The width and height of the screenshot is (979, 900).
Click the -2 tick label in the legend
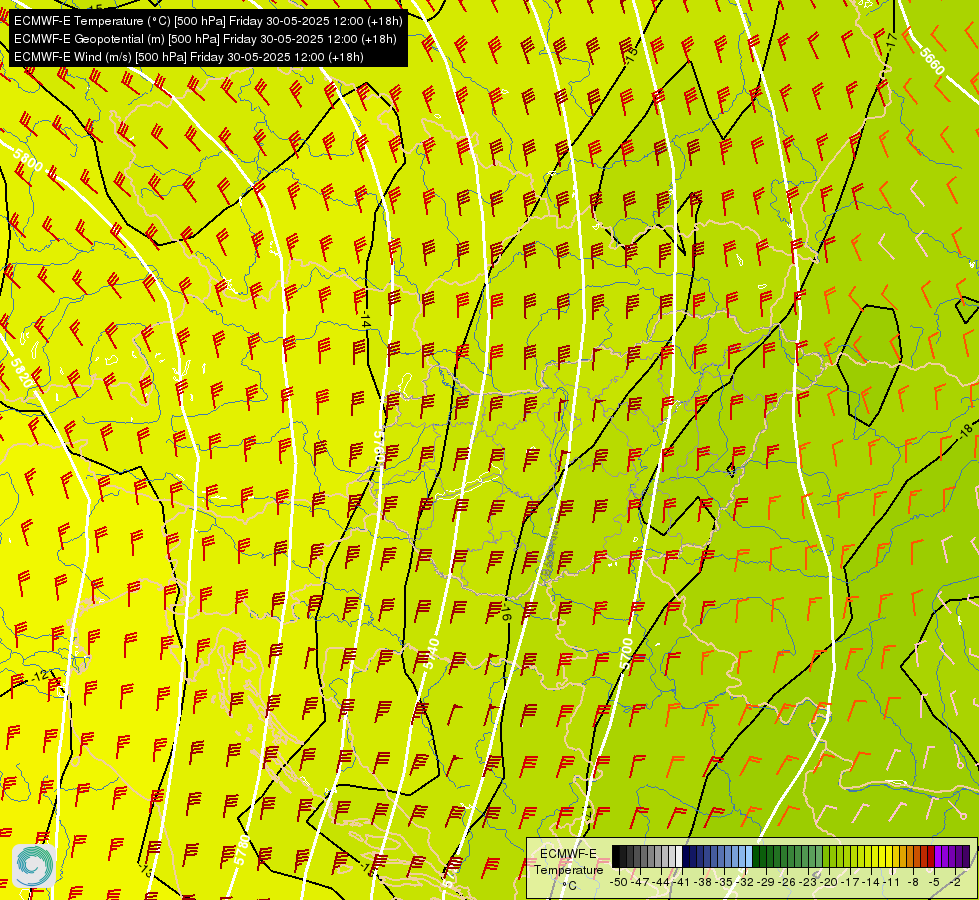(x=955, y=882)
